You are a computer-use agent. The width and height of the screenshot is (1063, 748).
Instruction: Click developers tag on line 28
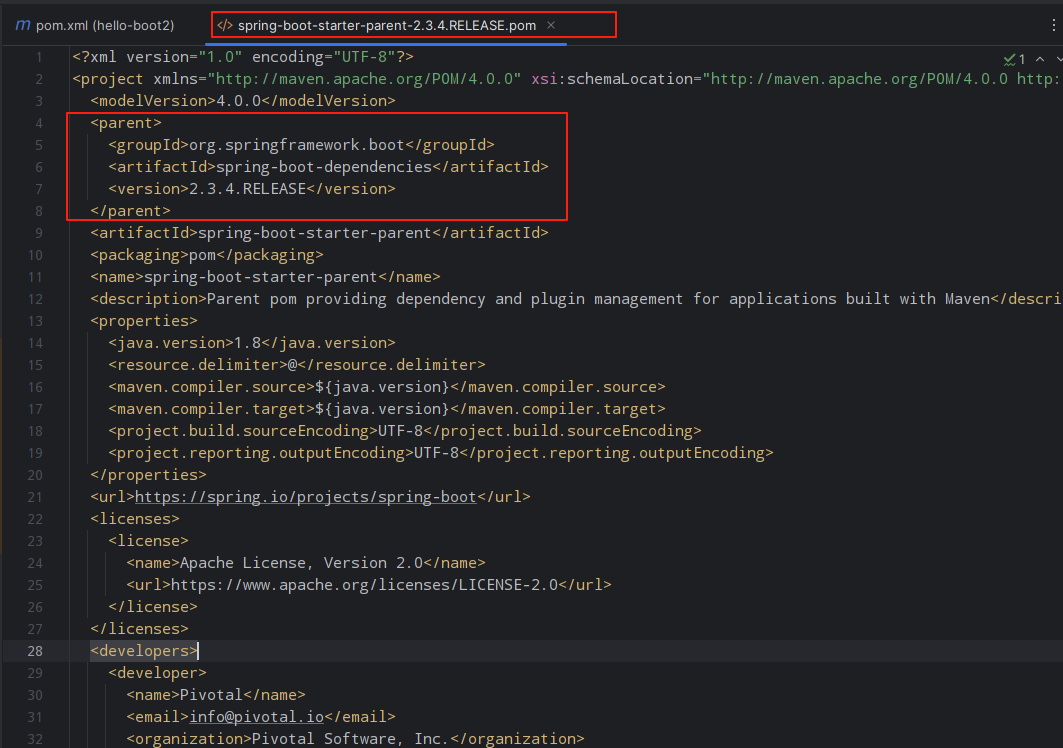[x=144, y=651]
